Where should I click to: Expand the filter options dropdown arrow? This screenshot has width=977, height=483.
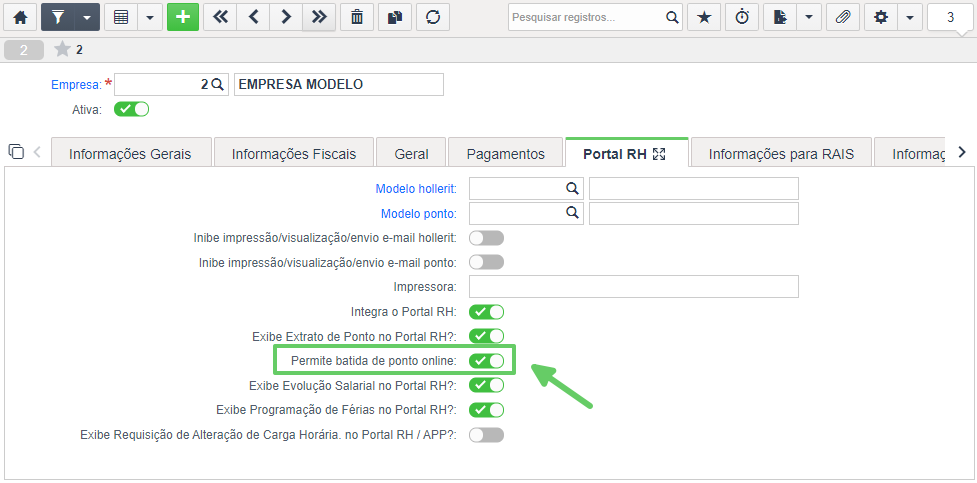[87, 17]
